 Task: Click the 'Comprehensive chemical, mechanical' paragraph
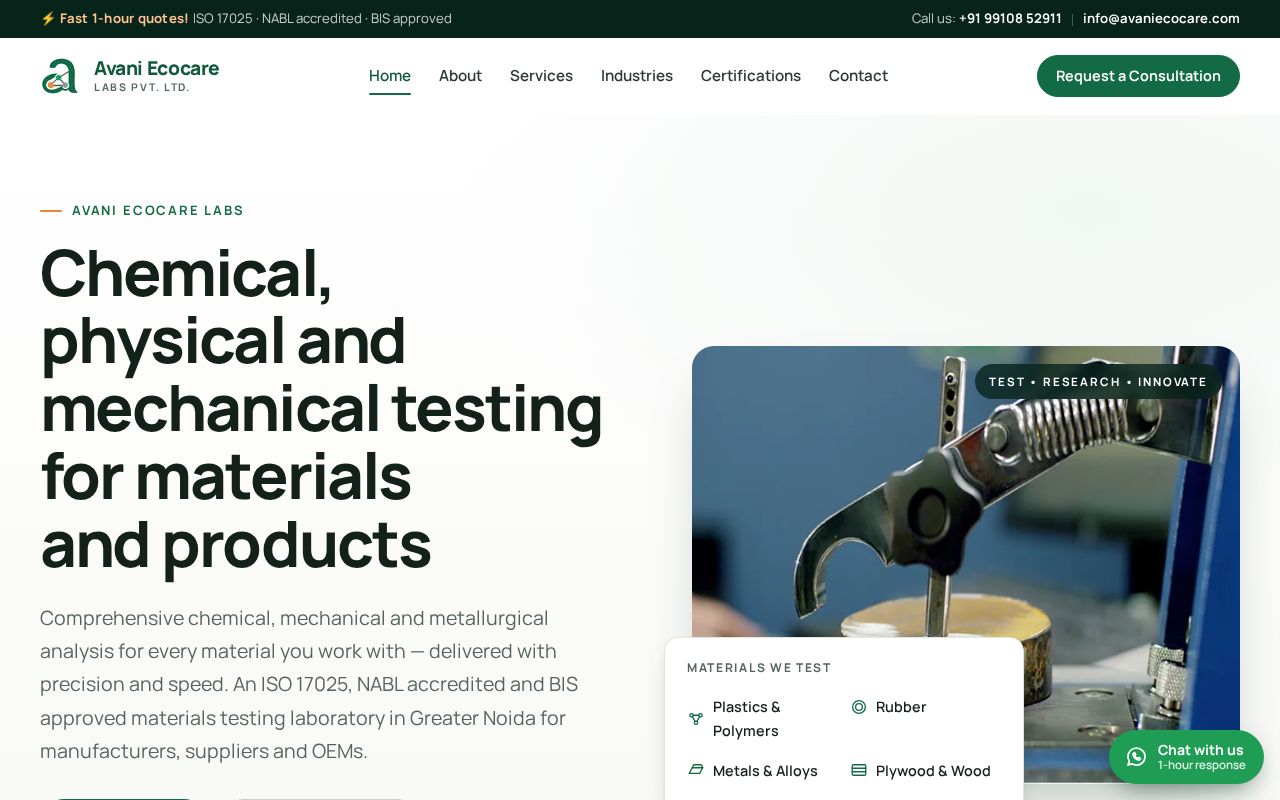(x=309, y=684)
